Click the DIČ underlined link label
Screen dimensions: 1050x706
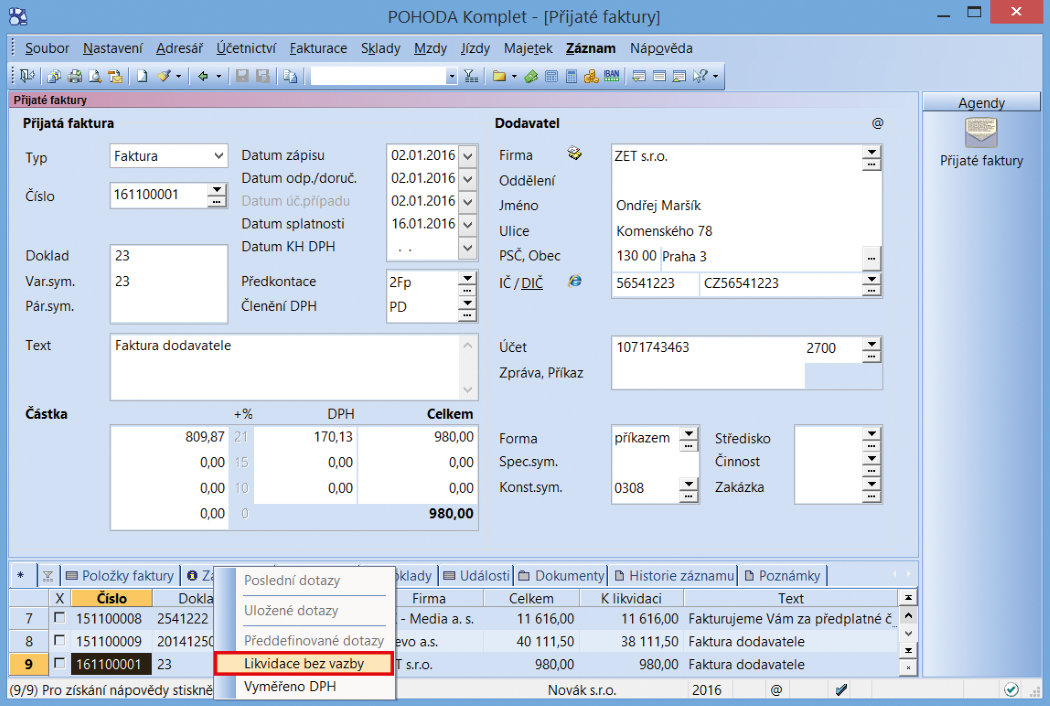[x=532, y=283]
